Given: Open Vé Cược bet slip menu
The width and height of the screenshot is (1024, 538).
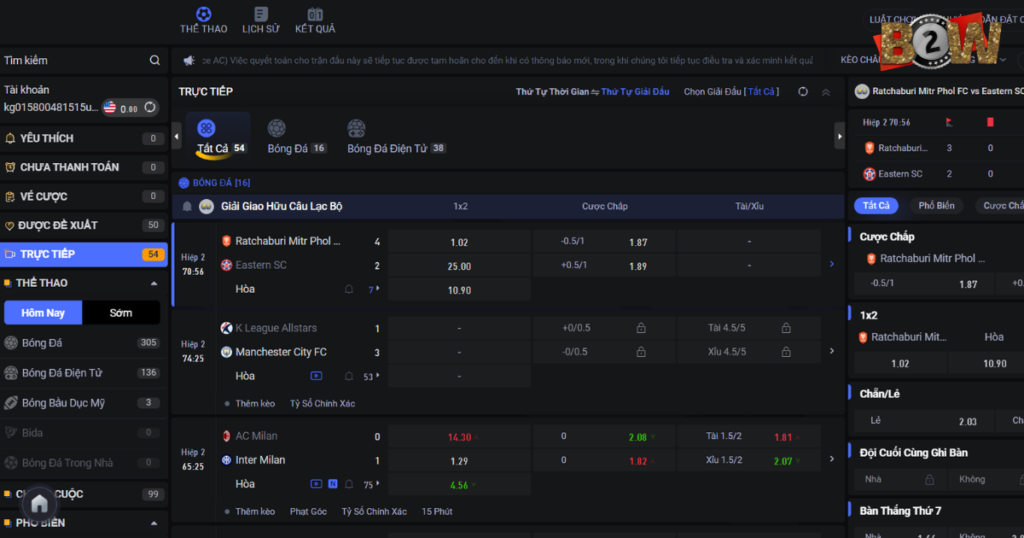Looking at the screenshot, I should (84, 196).
